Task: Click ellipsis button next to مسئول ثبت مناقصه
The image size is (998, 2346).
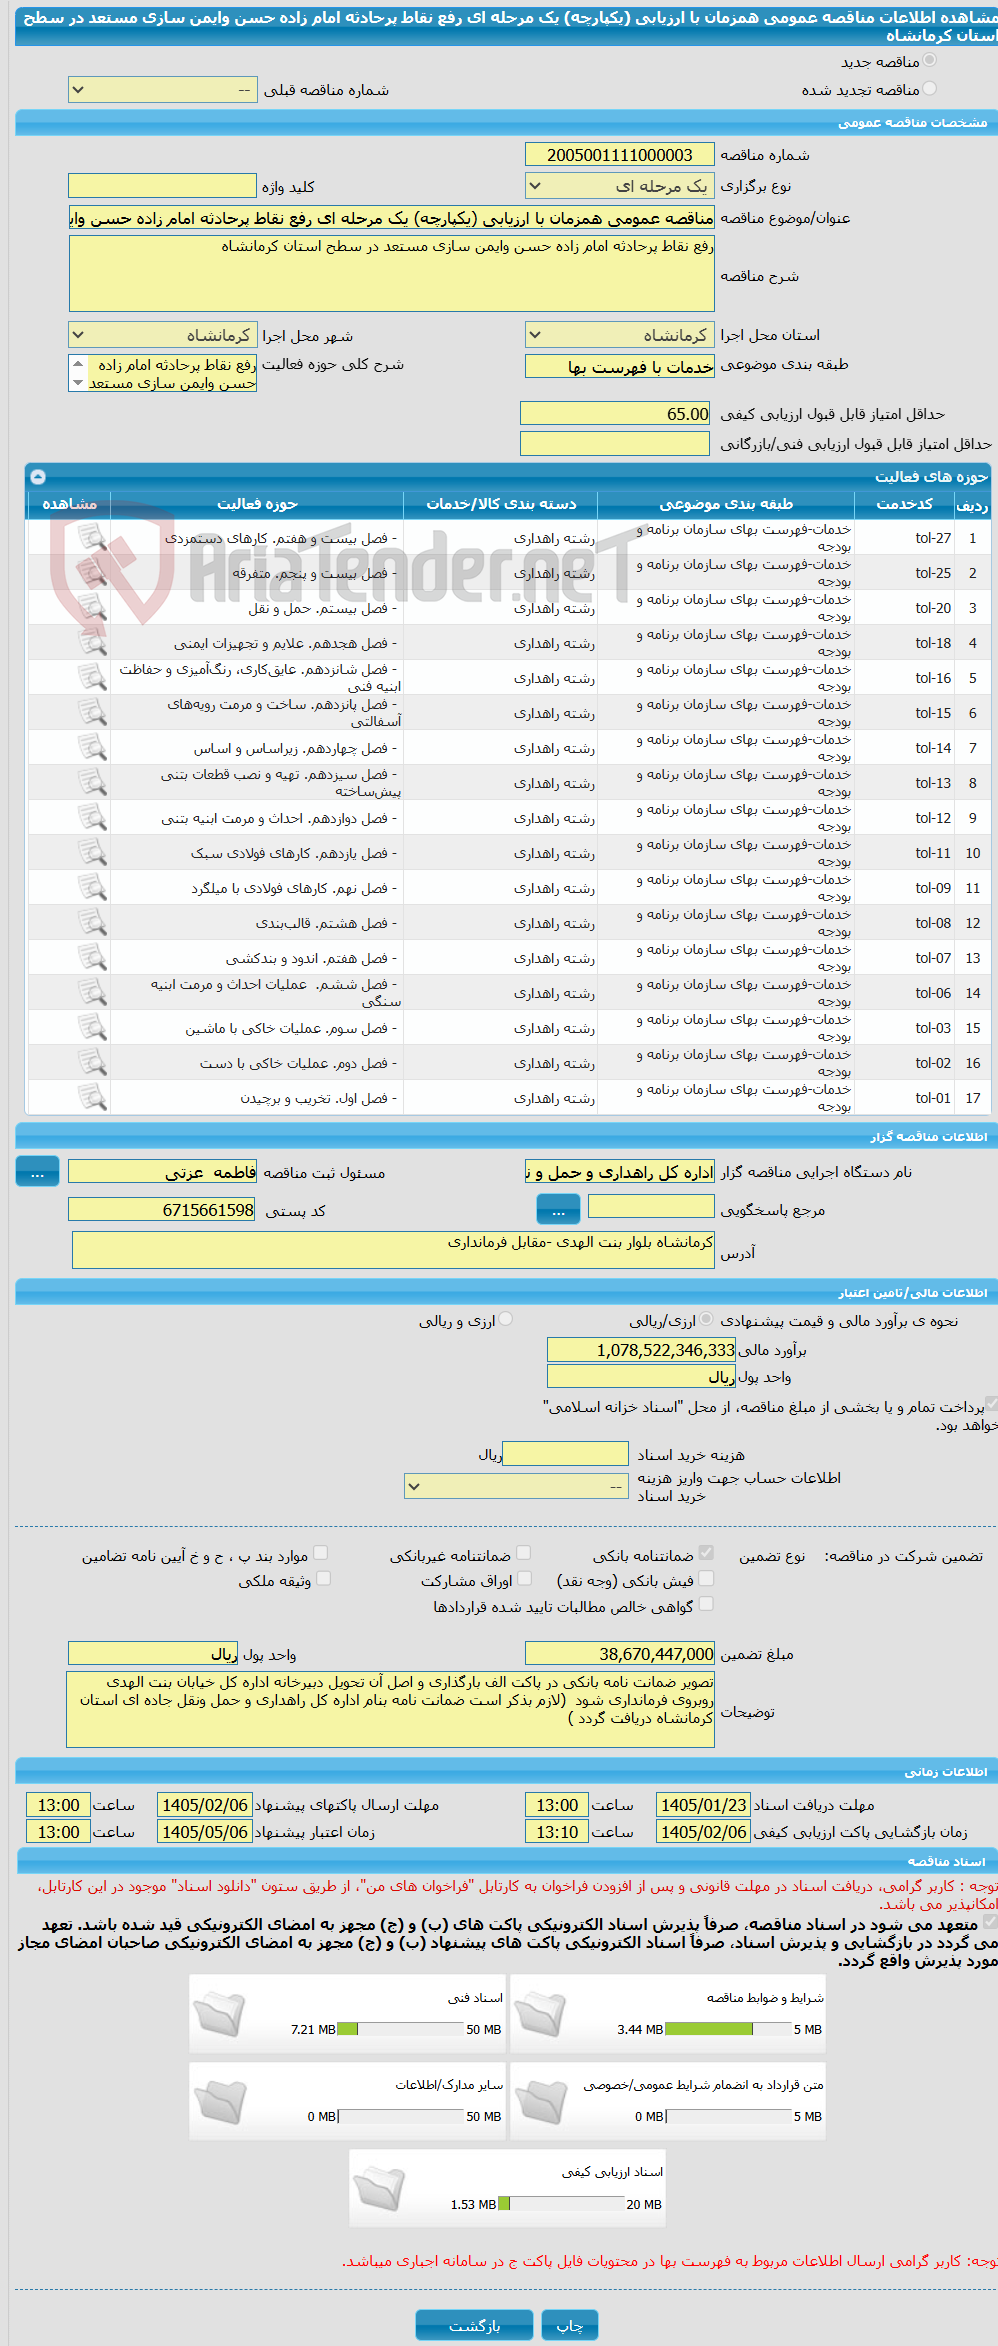Action: [x=38, y=1172]
